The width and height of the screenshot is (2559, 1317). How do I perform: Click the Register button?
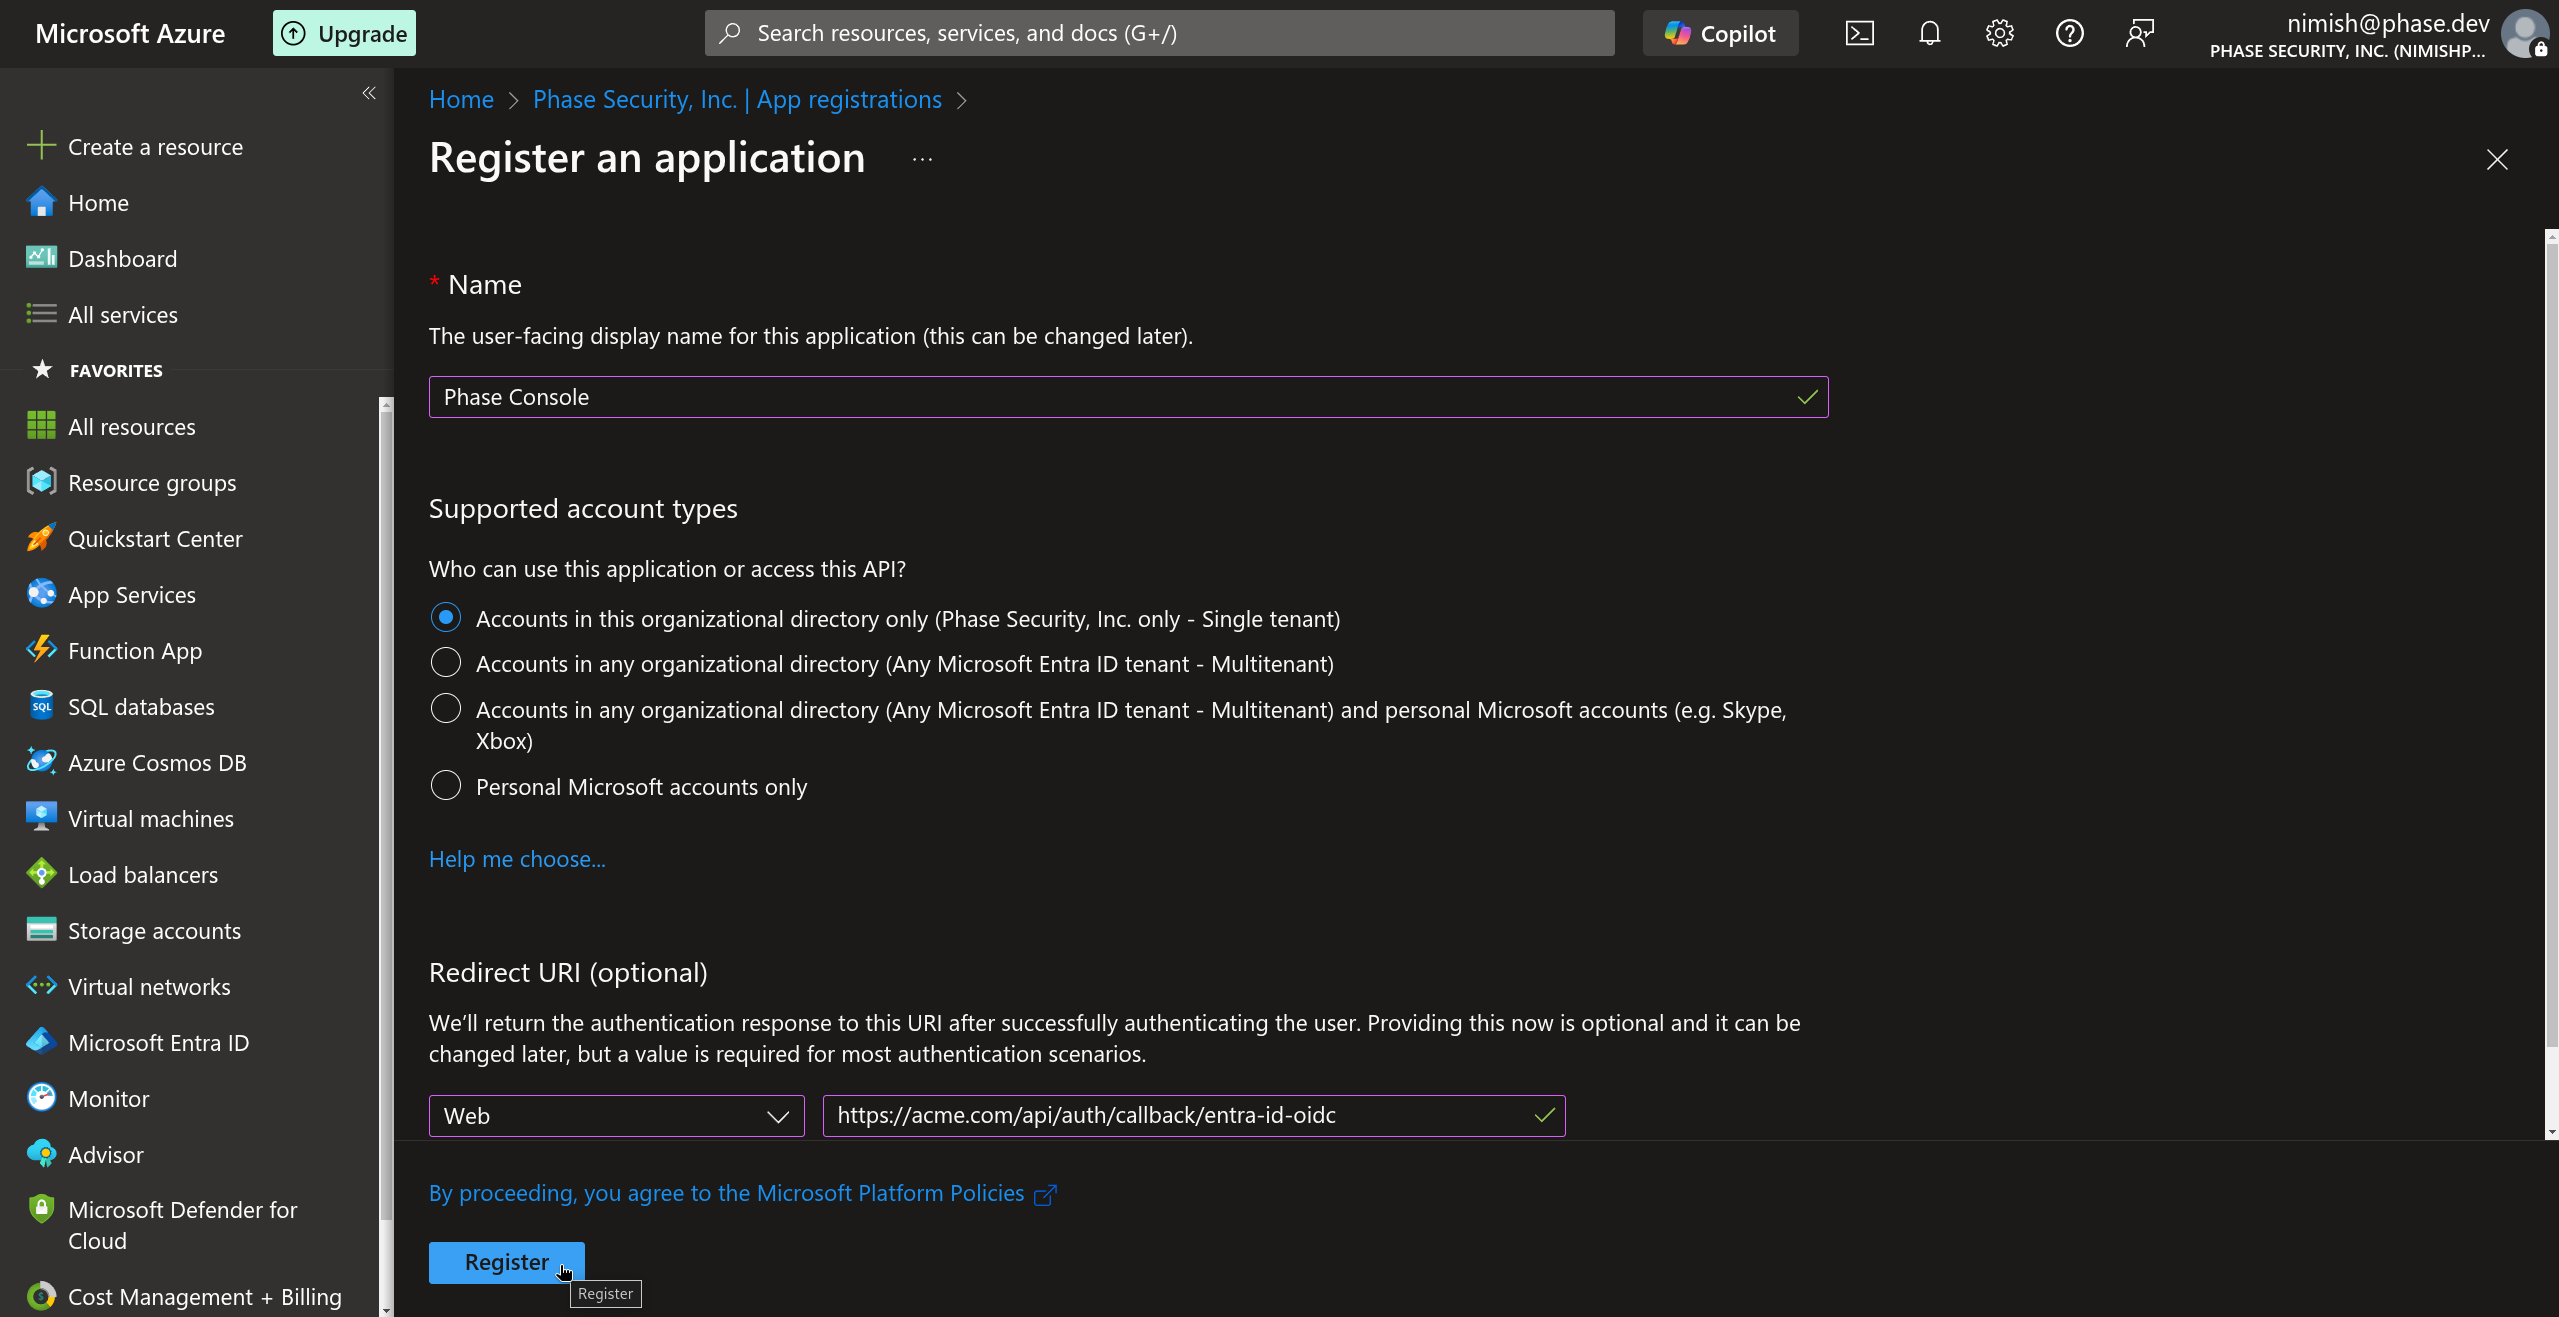click(506, 1261)
